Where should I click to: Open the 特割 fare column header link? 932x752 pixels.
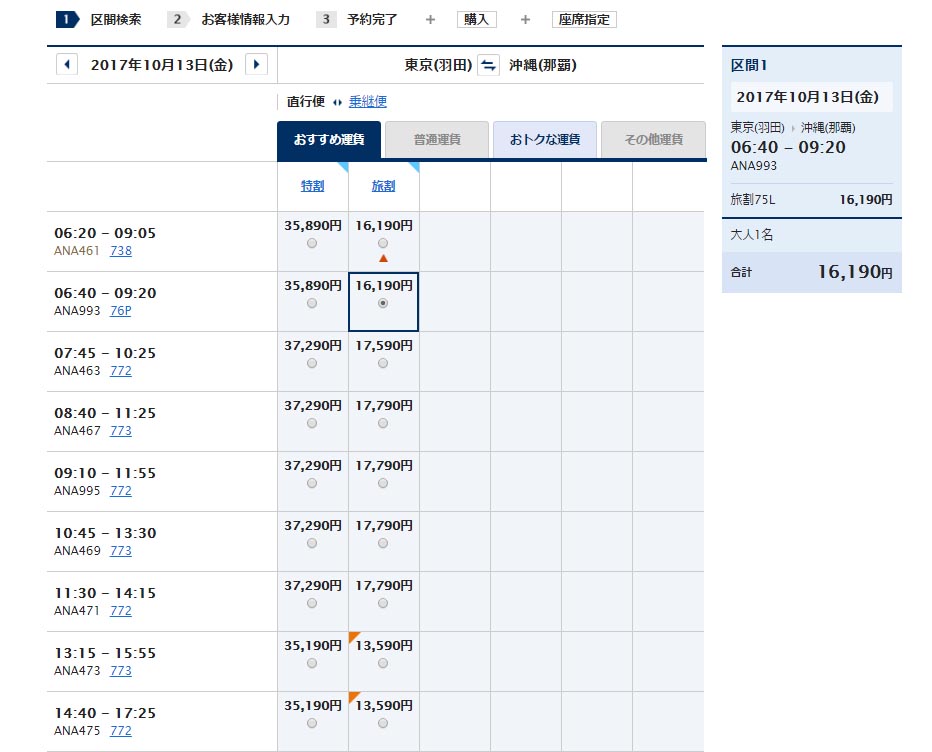pos(312,186)
